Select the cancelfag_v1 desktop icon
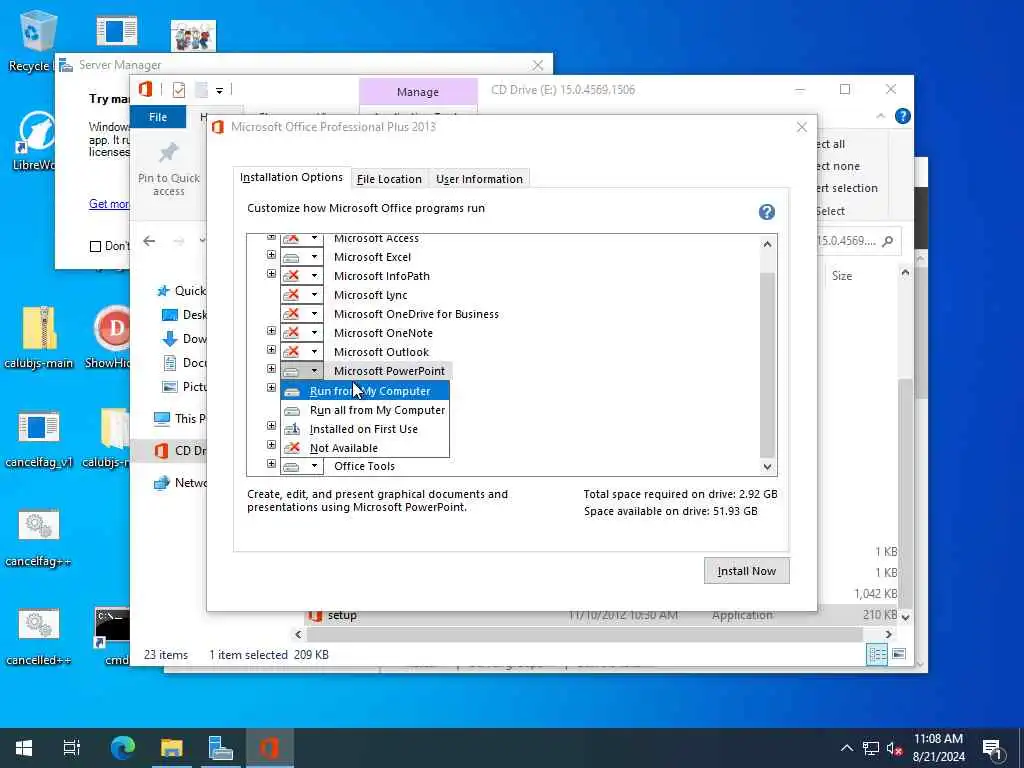The image size is (1024, 768). click(39, 440)
